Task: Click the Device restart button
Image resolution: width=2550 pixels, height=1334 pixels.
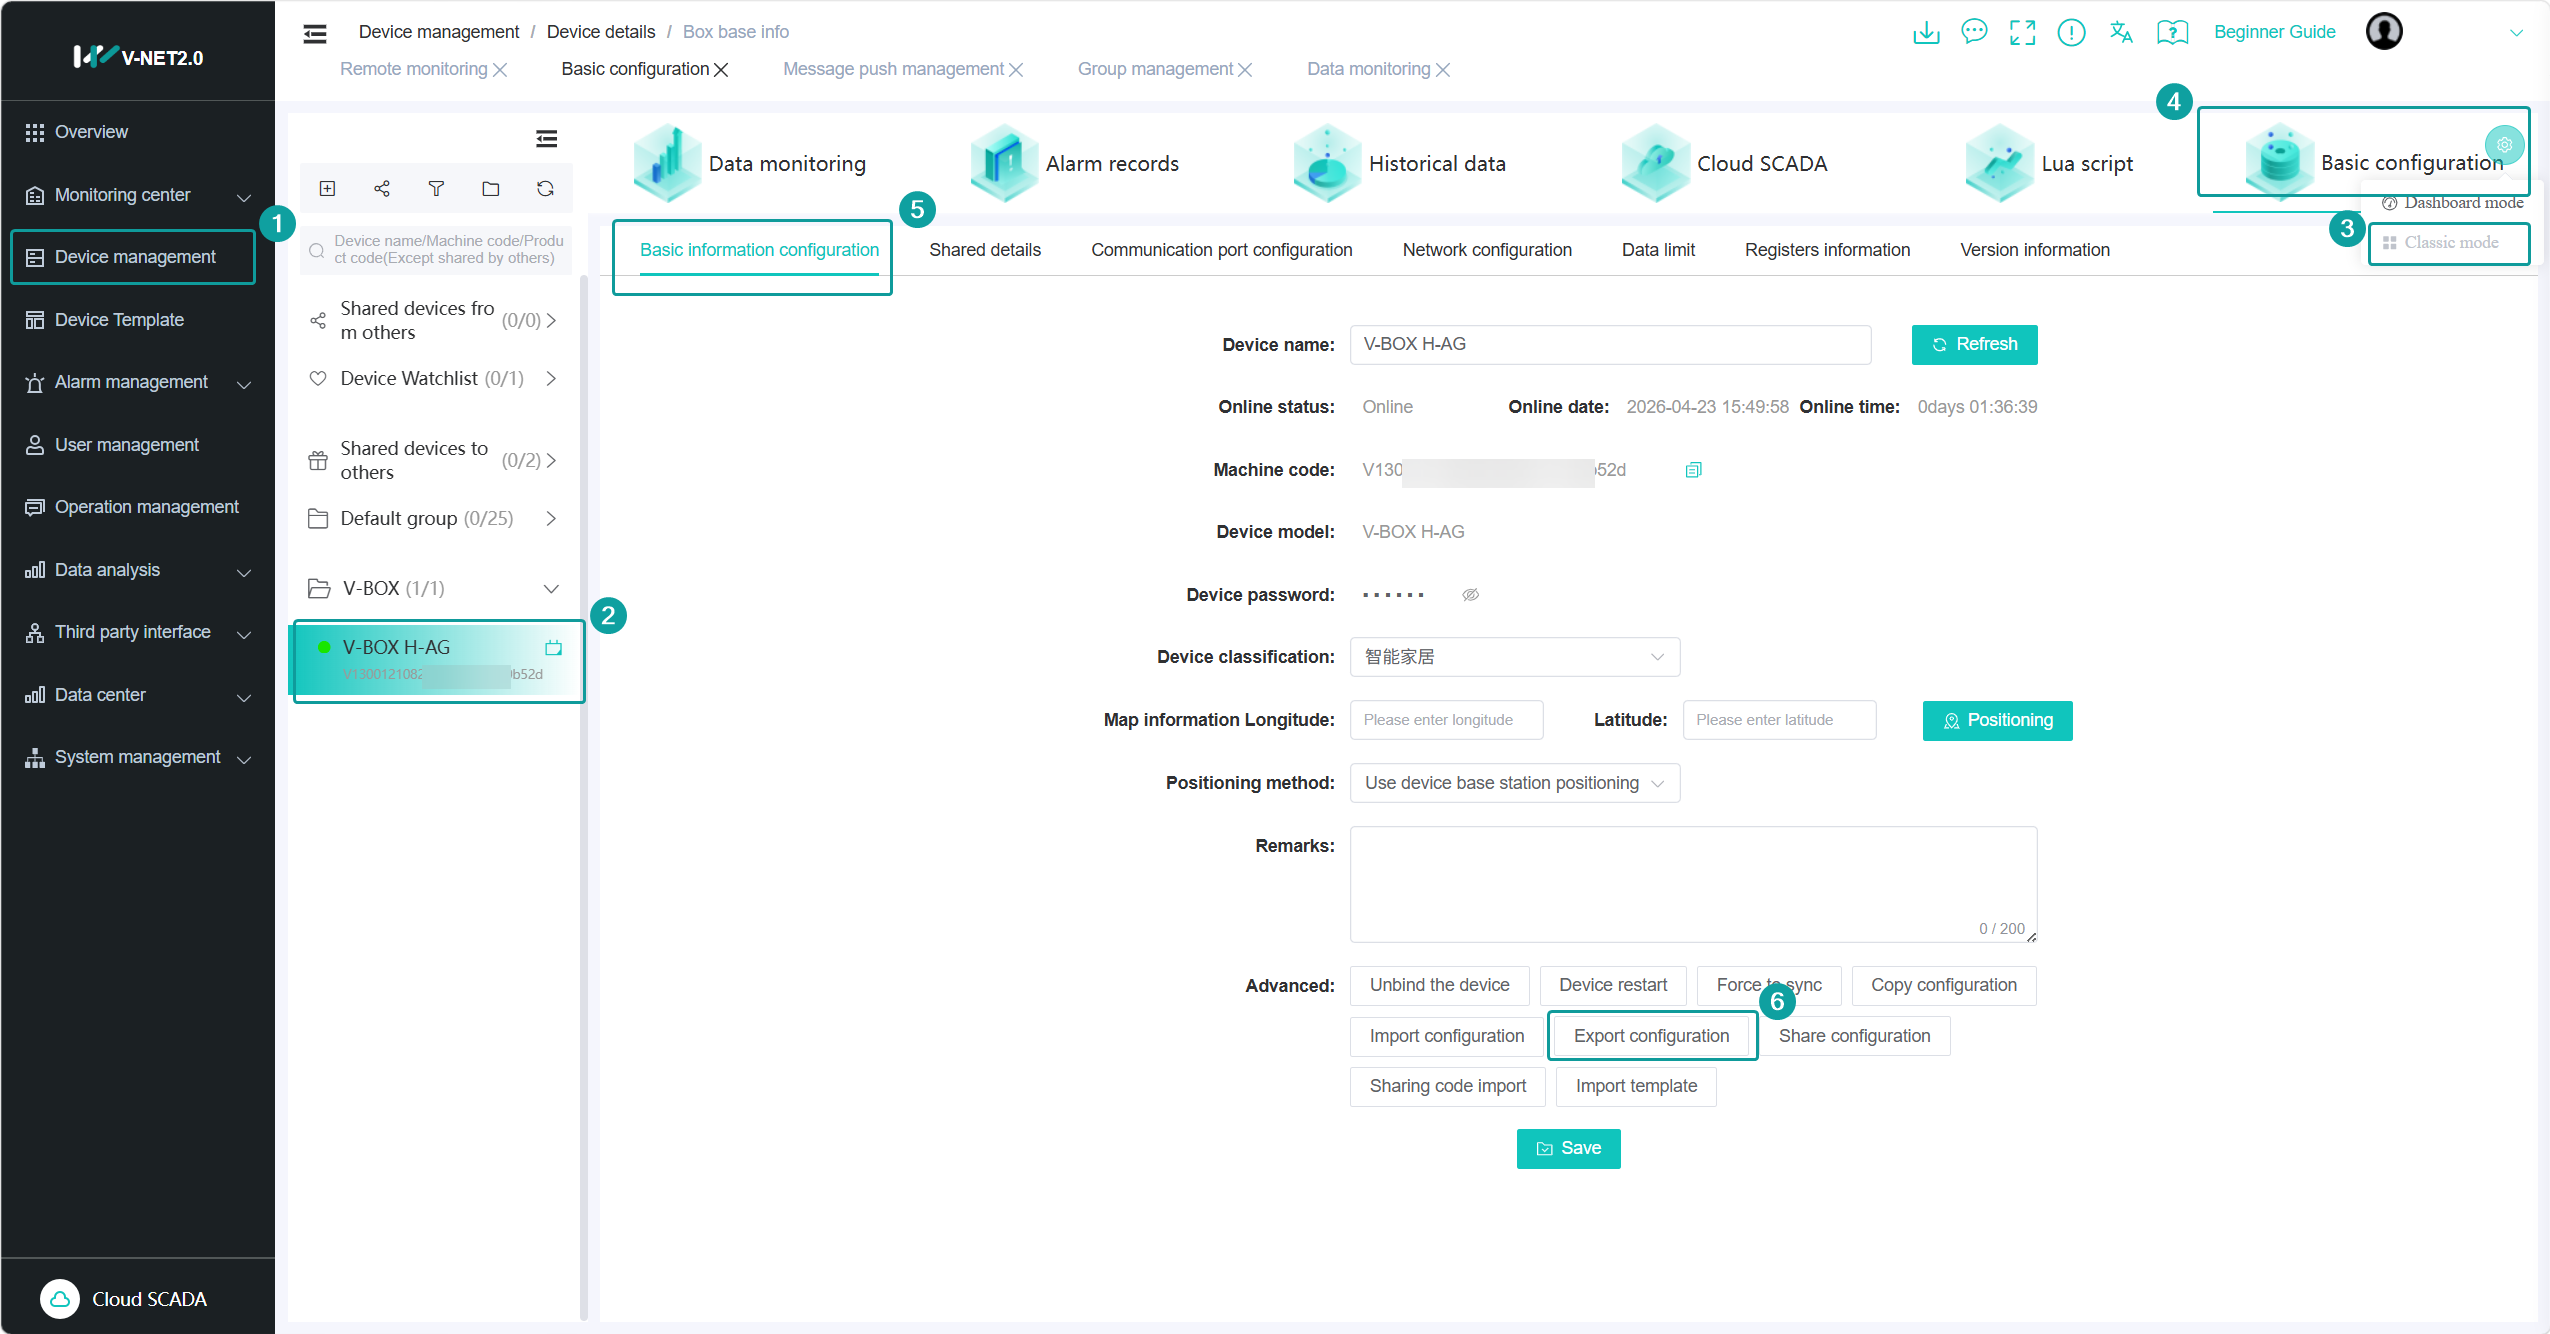Action: pos(1612,985)
